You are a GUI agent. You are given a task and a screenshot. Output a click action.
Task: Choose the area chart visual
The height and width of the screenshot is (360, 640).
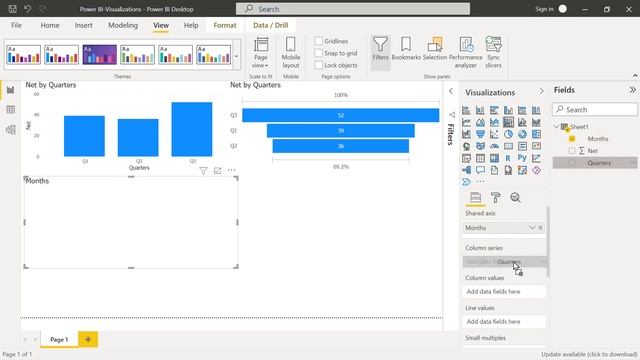480,122
